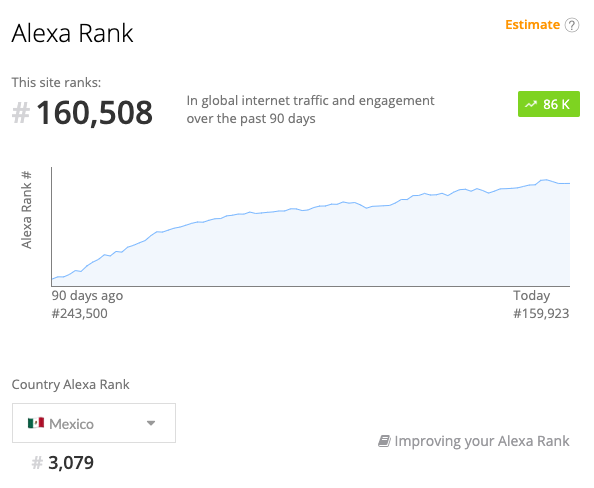Click the global internet traffic description text

(x=310, y=109)
